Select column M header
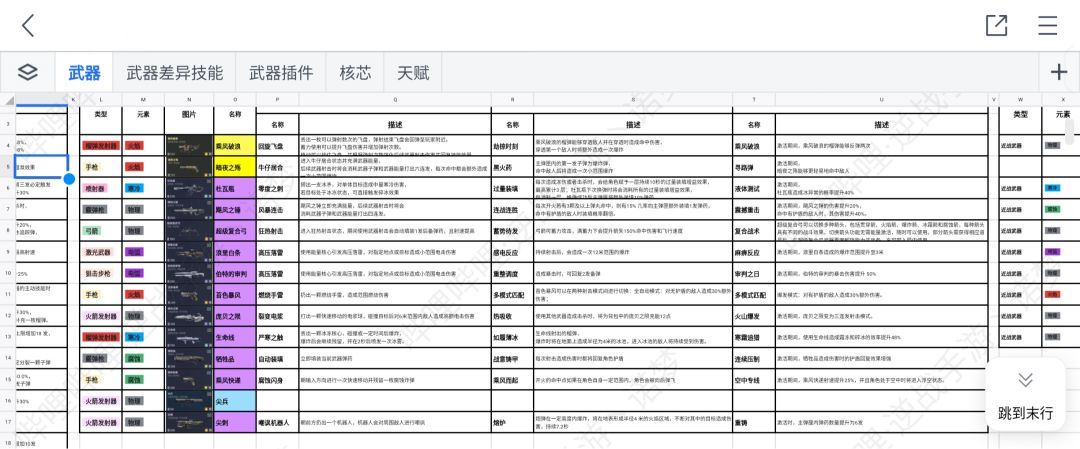Viewport: 1080px width, 449px height. [x=143, y=100]
